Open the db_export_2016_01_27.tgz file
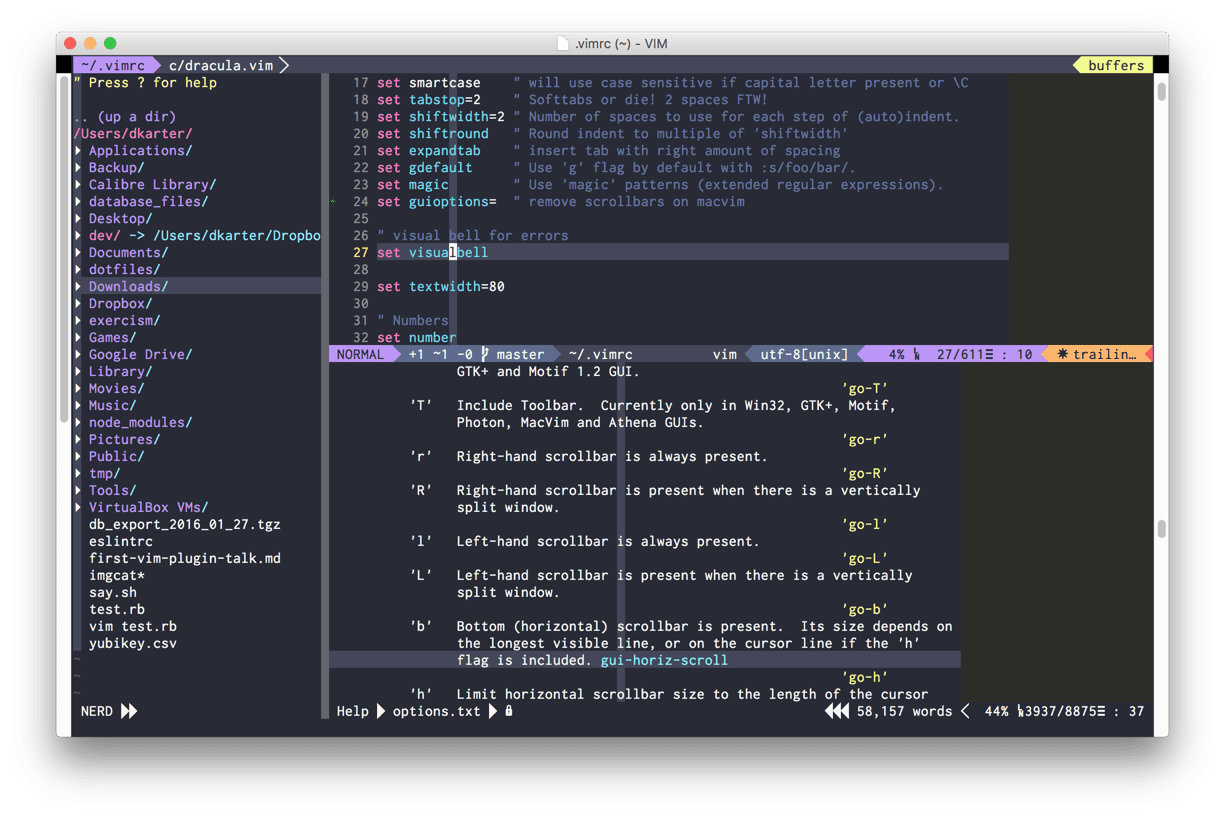The height and width of the screenshot is (817, 1225). 185,525
